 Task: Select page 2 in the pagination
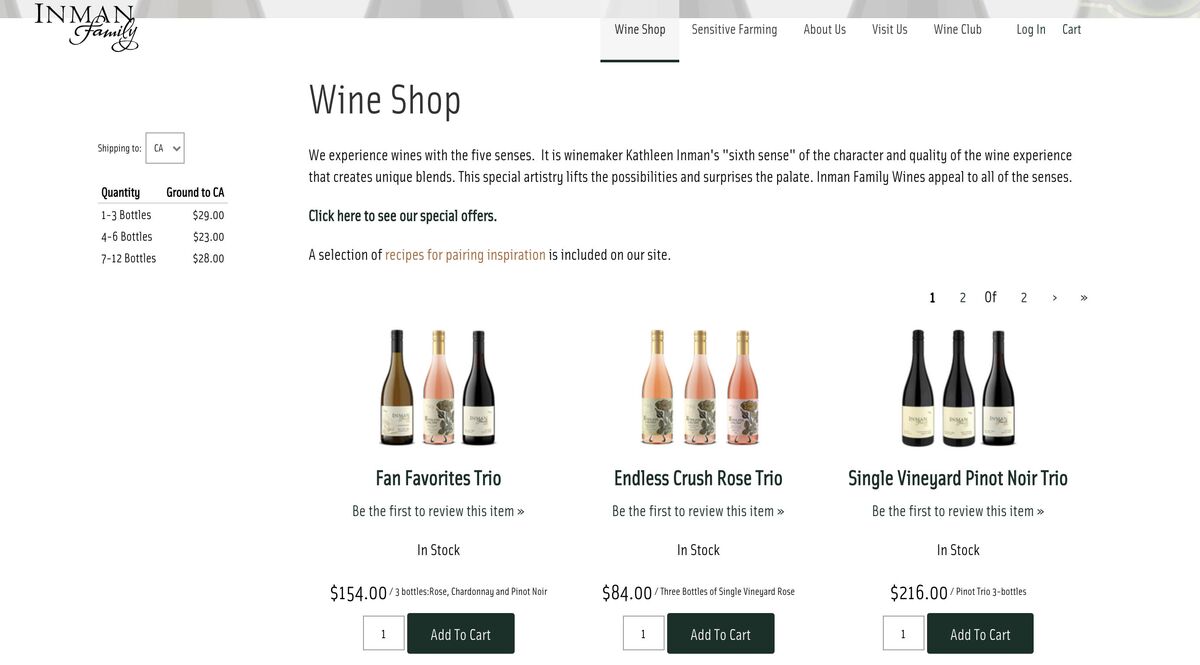[962, 297]
